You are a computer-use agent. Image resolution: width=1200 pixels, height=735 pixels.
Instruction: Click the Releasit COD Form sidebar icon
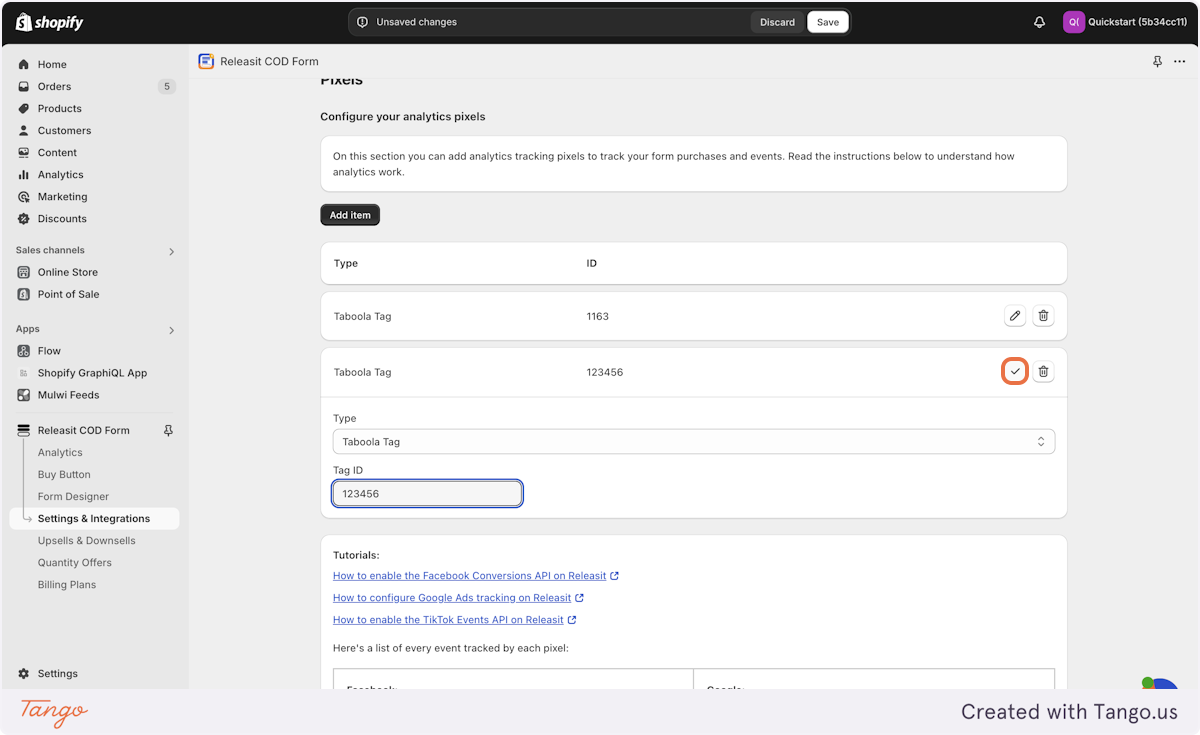click(24, 431)
